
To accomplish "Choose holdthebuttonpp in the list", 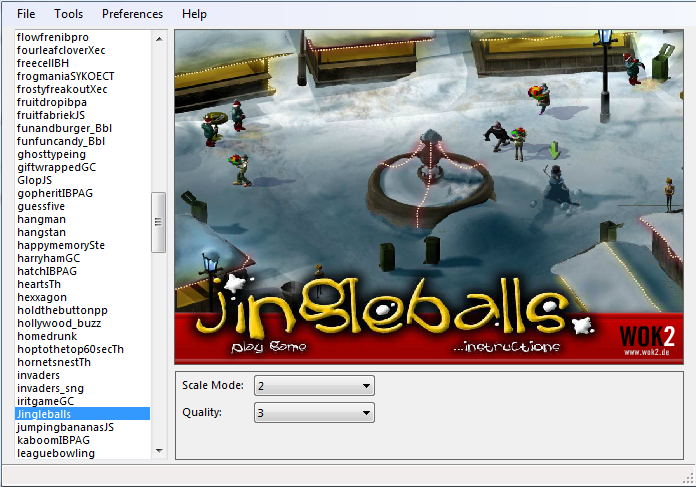I will coord(82,310).
